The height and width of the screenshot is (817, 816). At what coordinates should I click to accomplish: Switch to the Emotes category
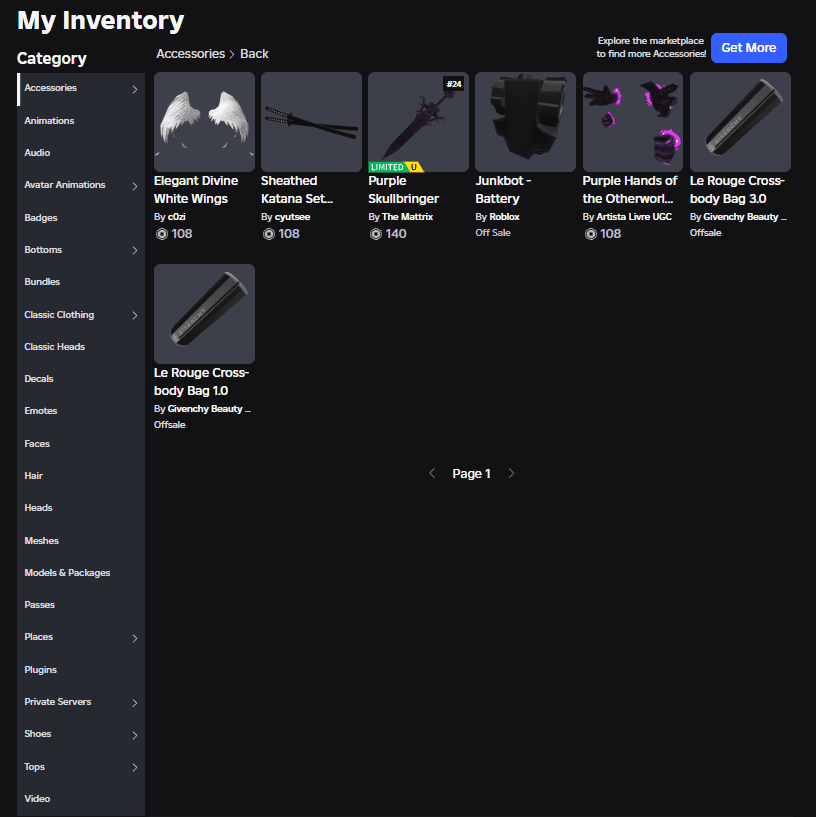(x=41, y=411)
